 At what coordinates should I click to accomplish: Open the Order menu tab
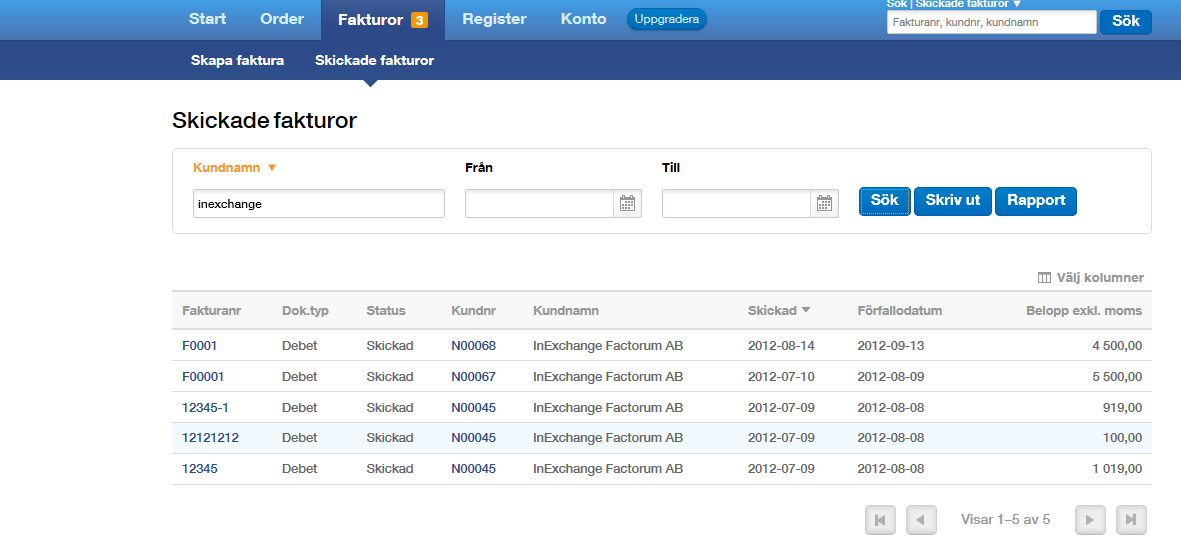(282, 20)
